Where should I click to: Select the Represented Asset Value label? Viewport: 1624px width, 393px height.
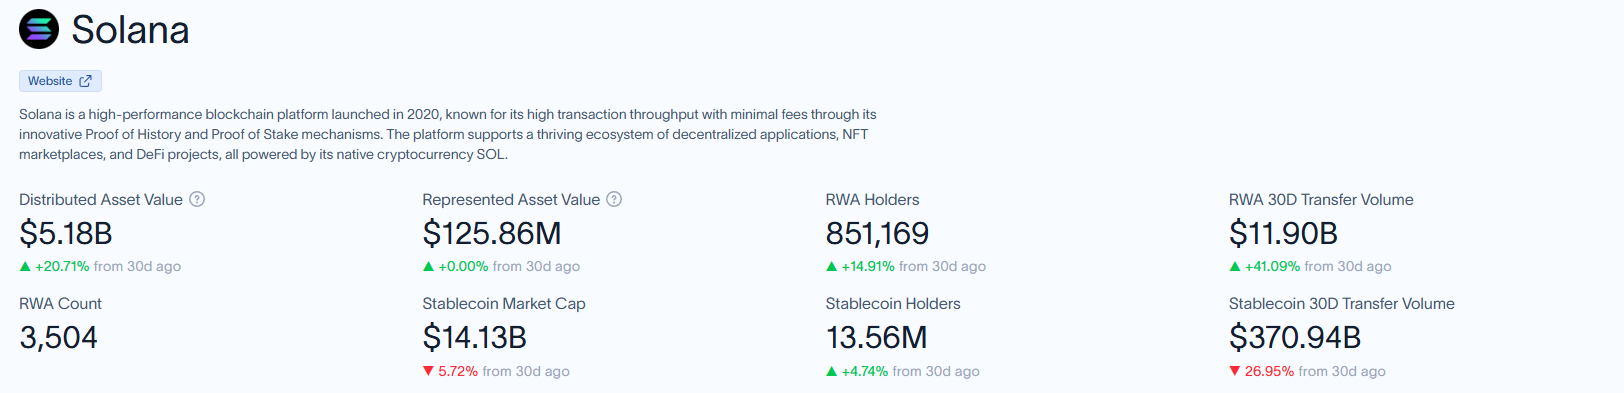click(x=511, y=200)
